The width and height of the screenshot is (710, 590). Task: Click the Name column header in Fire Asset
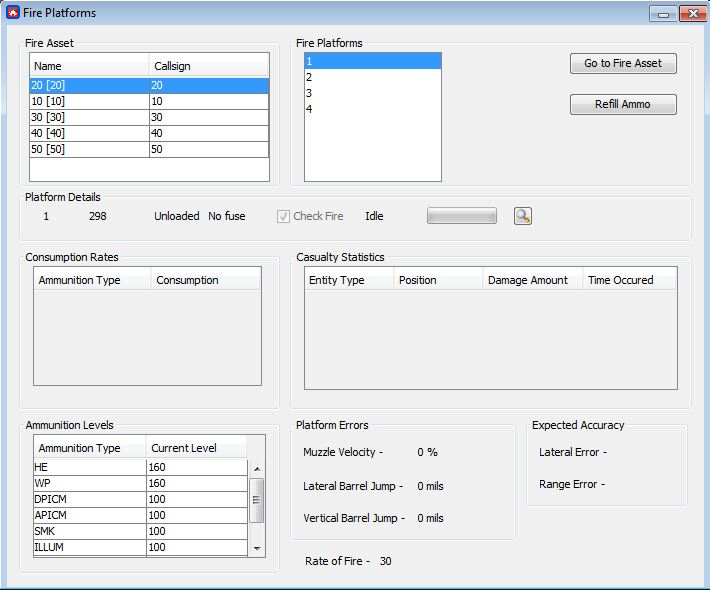(x=89, y=66)
